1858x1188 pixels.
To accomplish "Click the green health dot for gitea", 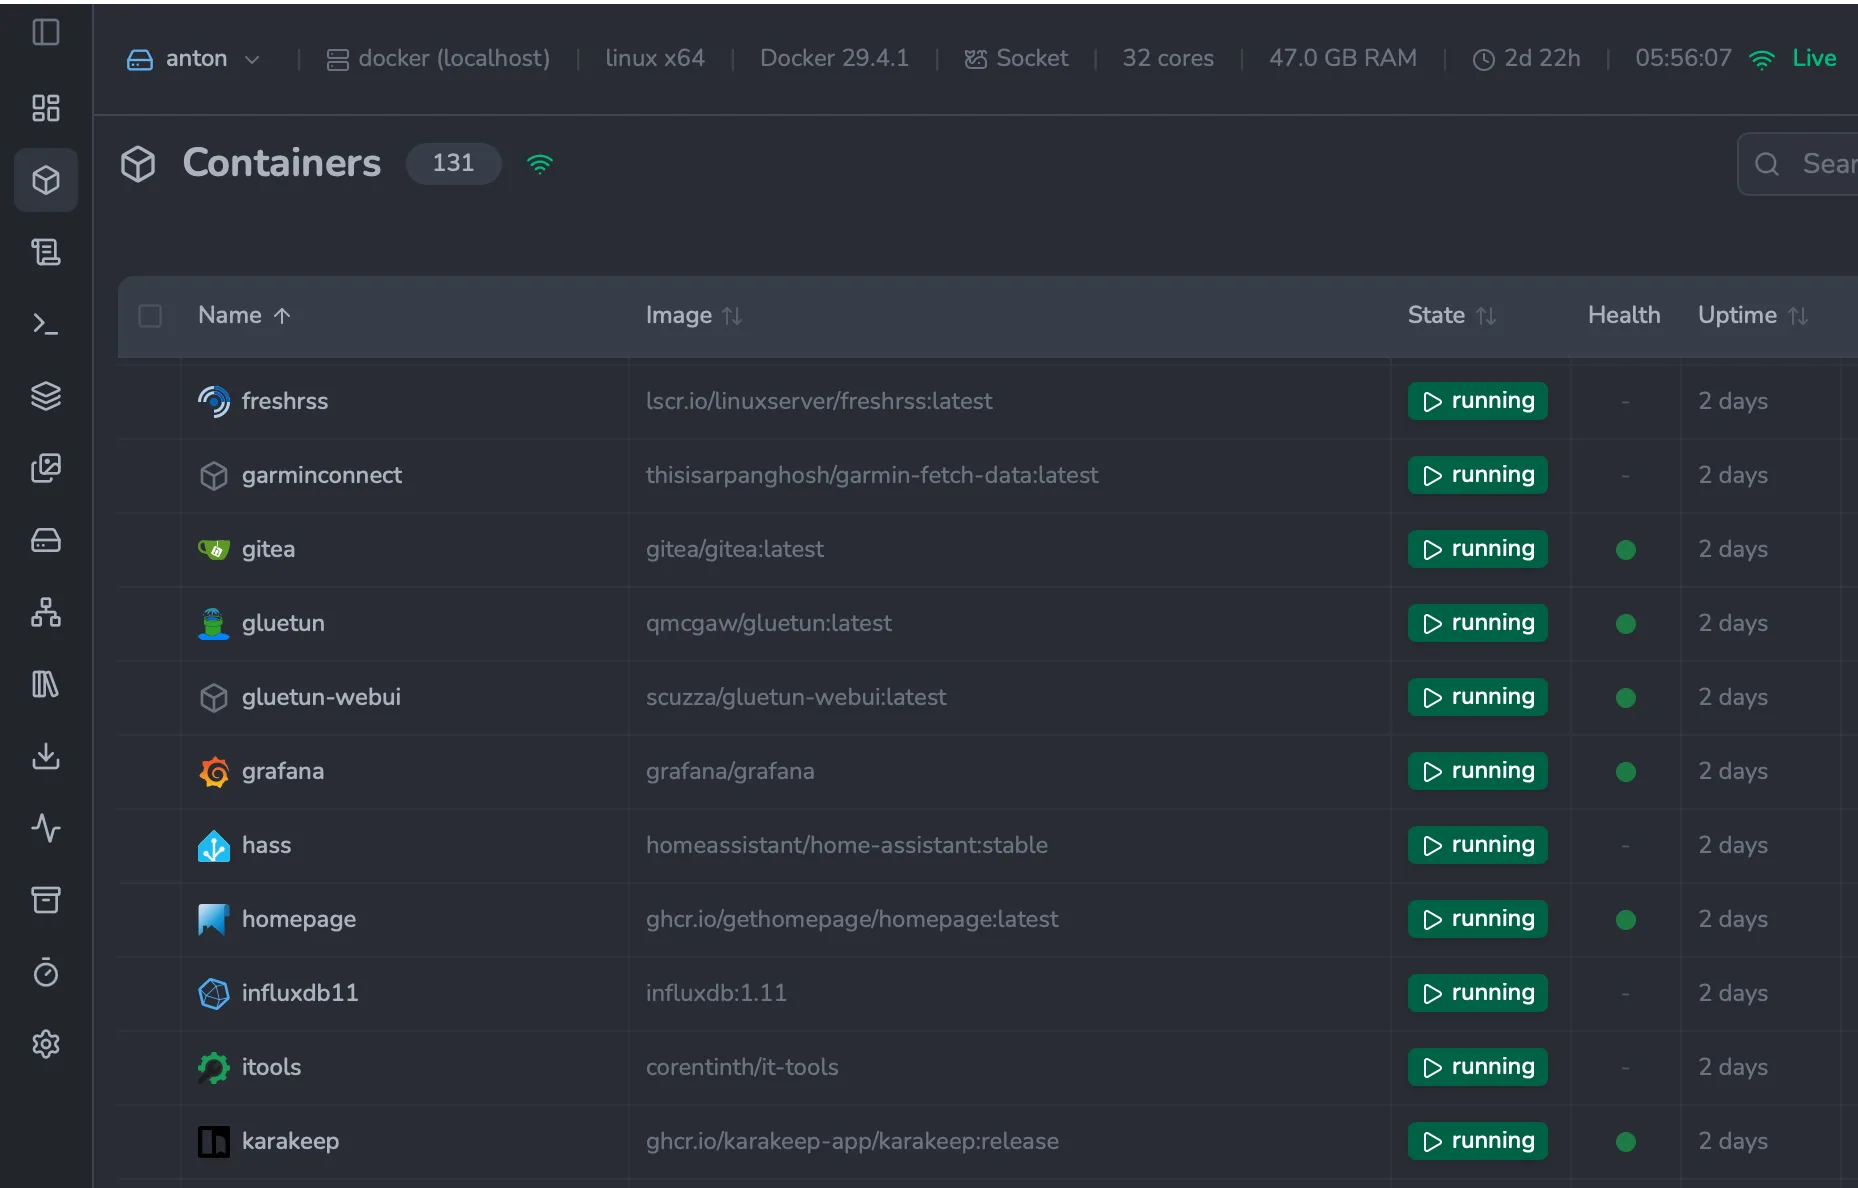I will pos(1626,550).
